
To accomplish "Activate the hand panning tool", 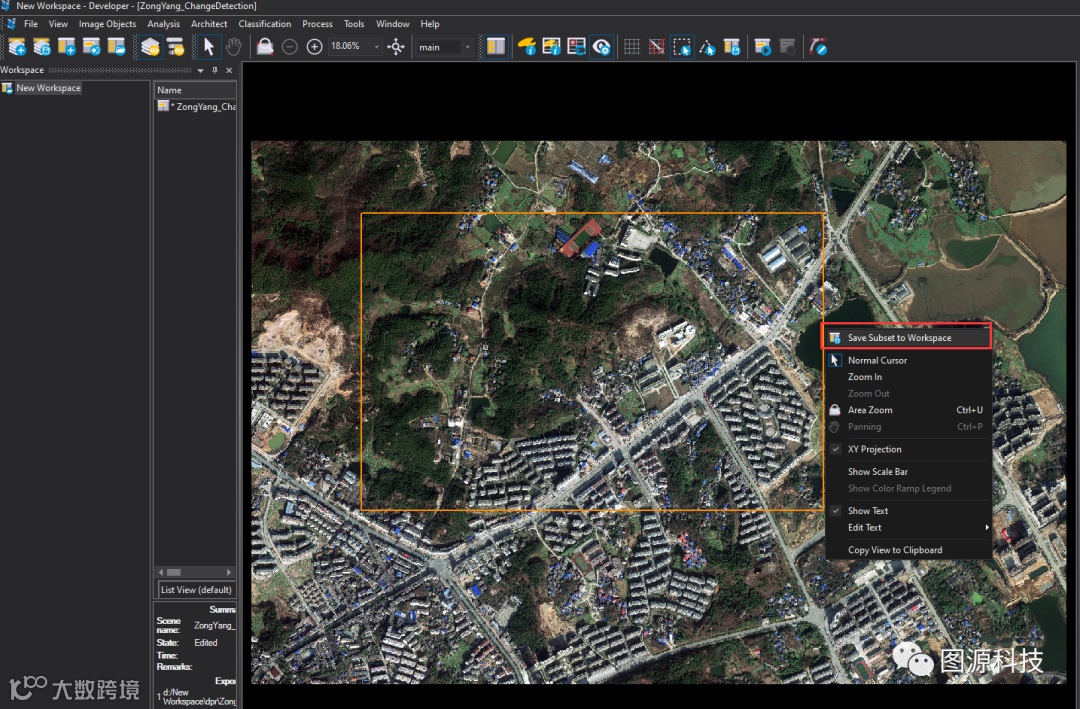I will [x=233, y=47].
